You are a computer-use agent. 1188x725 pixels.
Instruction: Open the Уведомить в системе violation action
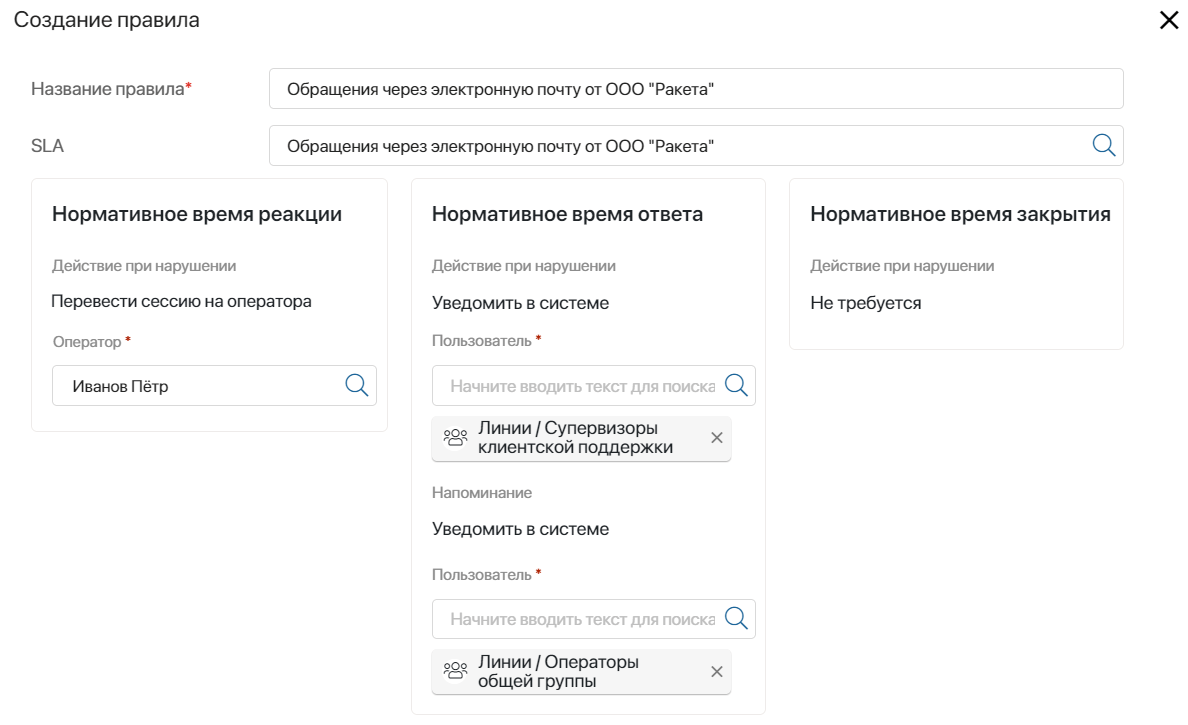click(x=520, y=303)
